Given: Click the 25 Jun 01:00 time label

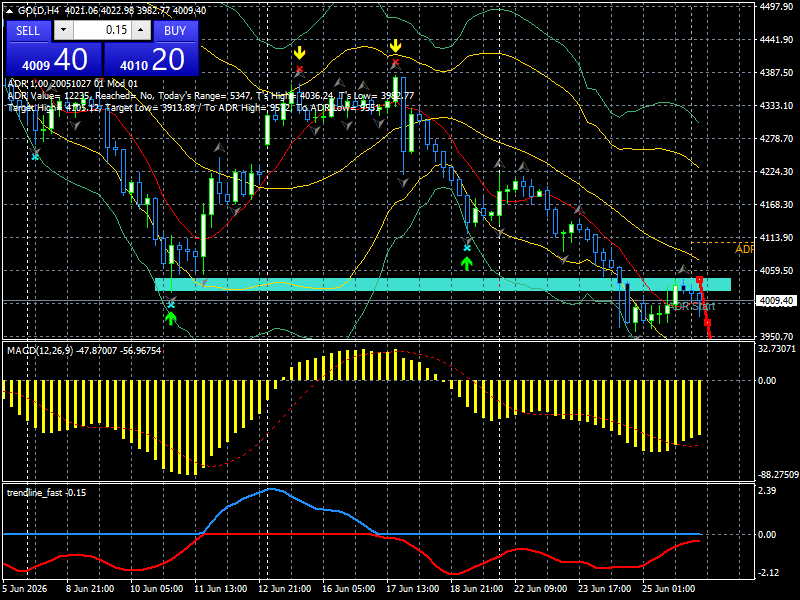Looking at the screenshot, I should pyautogui.click(x=668, y=589).
